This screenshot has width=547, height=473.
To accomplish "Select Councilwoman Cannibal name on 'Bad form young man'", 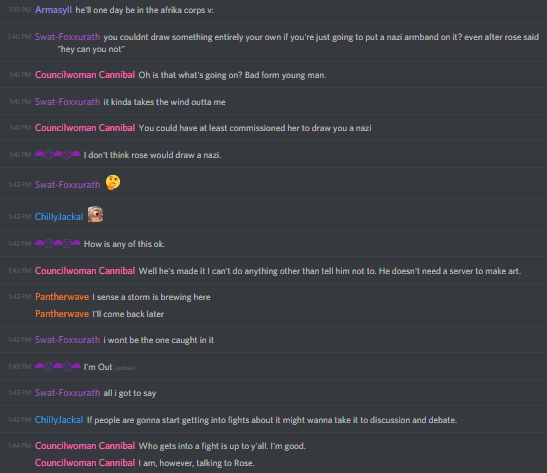I will 85,75.
